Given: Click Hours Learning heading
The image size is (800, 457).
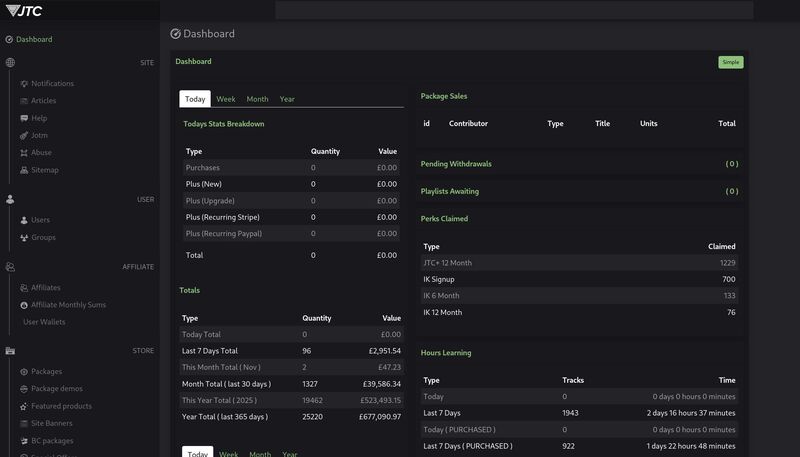Looking at the screenshot, I should [446, 352].
